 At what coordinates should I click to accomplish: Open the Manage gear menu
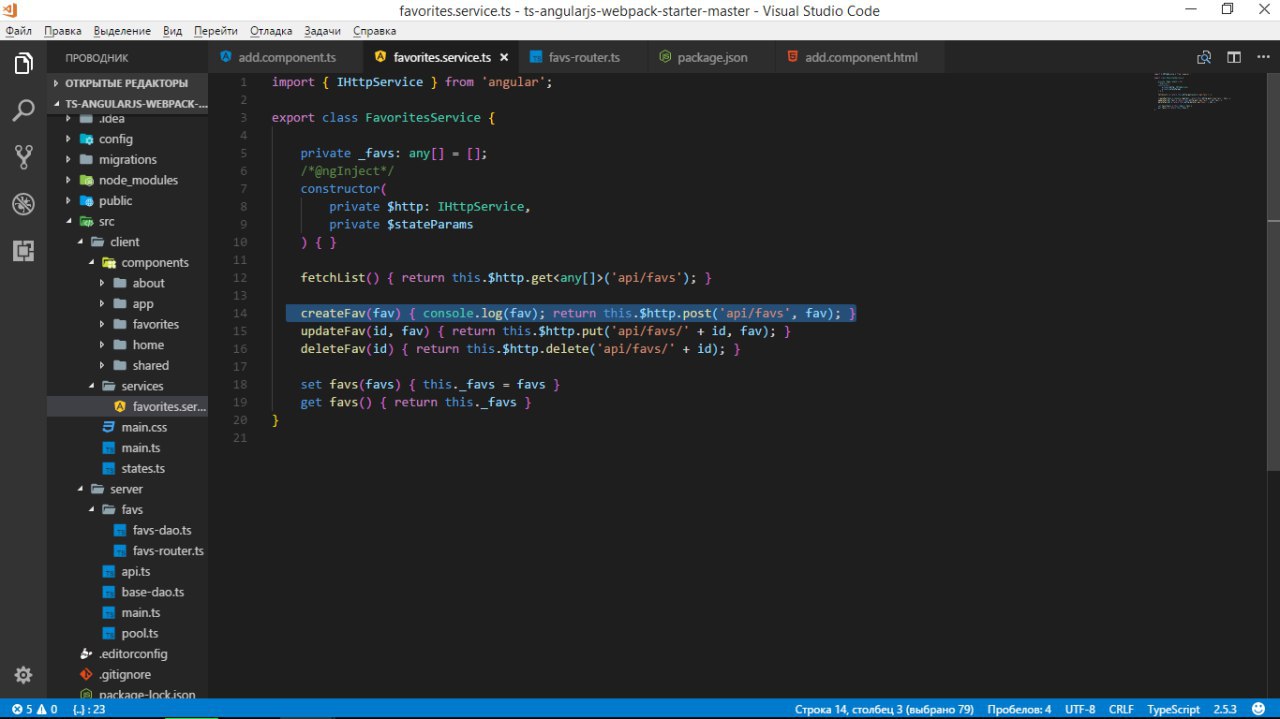(x=23, y=675)
